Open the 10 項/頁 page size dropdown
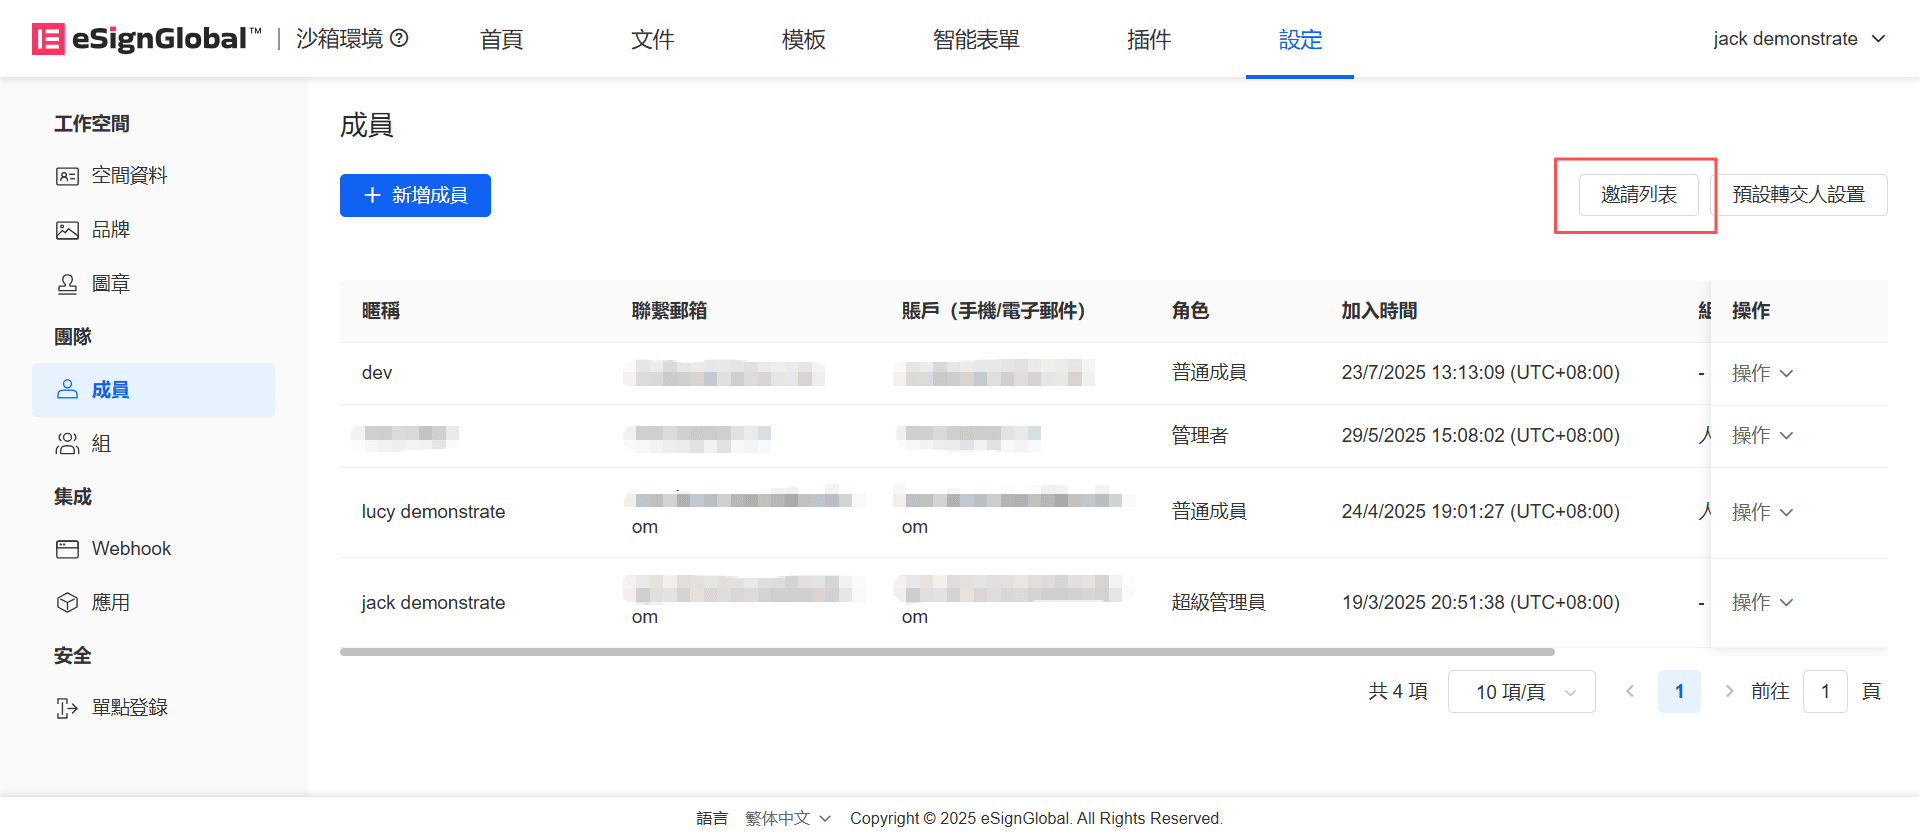This screenshot has height=839, width=1920. pyautogui.click(x=1521, y=692)
